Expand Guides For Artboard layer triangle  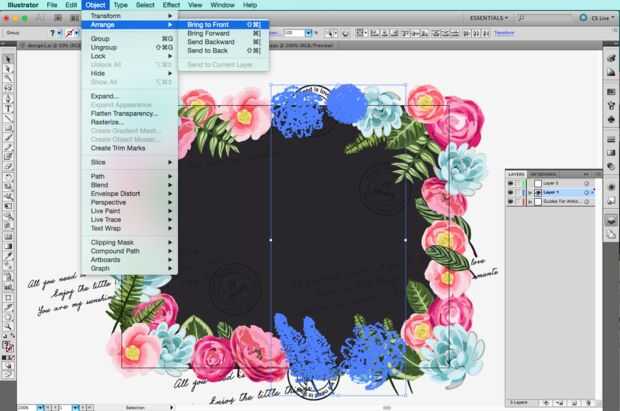(x=530, y=202)
